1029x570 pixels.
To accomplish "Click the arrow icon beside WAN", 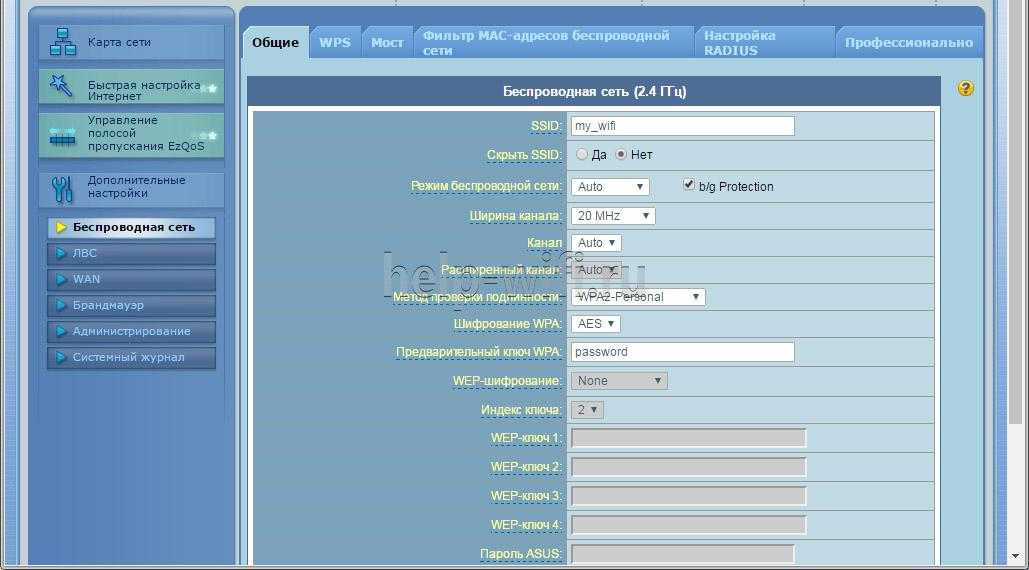I will [61, 280].
